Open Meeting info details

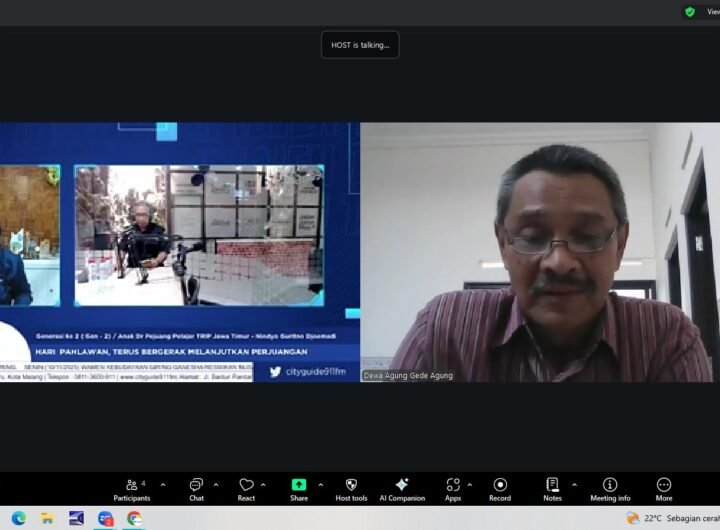[610, 485]
